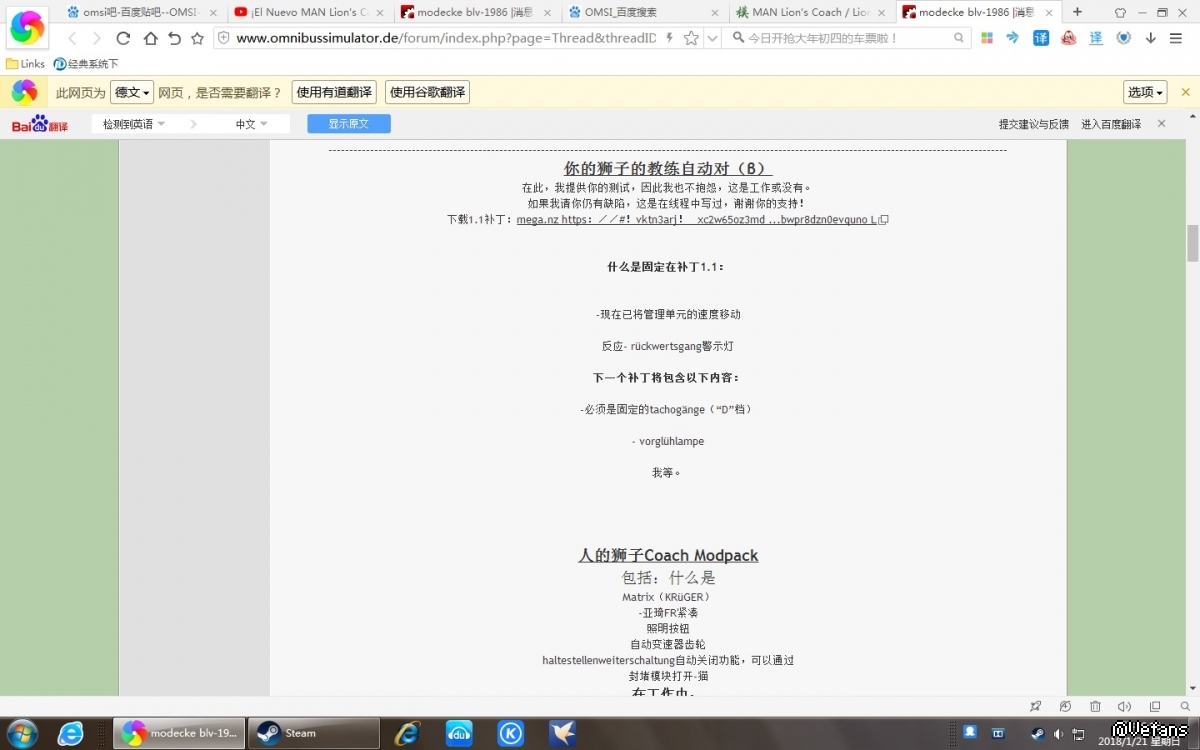Close the yellow translation prompt bar
1200x750 pixels.
(x=1186, y=92)
